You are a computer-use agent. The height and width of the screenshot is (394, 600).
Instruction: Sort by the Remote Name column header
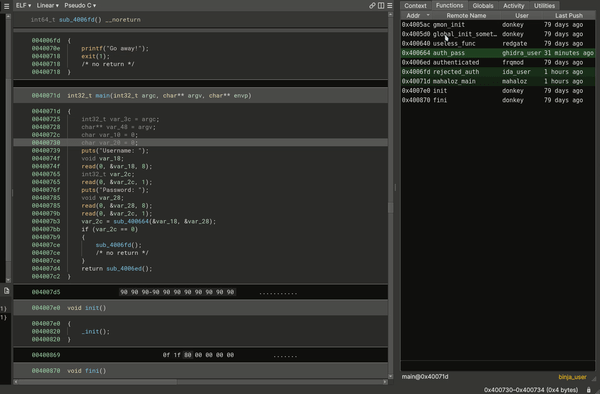(x=466, y=15)
